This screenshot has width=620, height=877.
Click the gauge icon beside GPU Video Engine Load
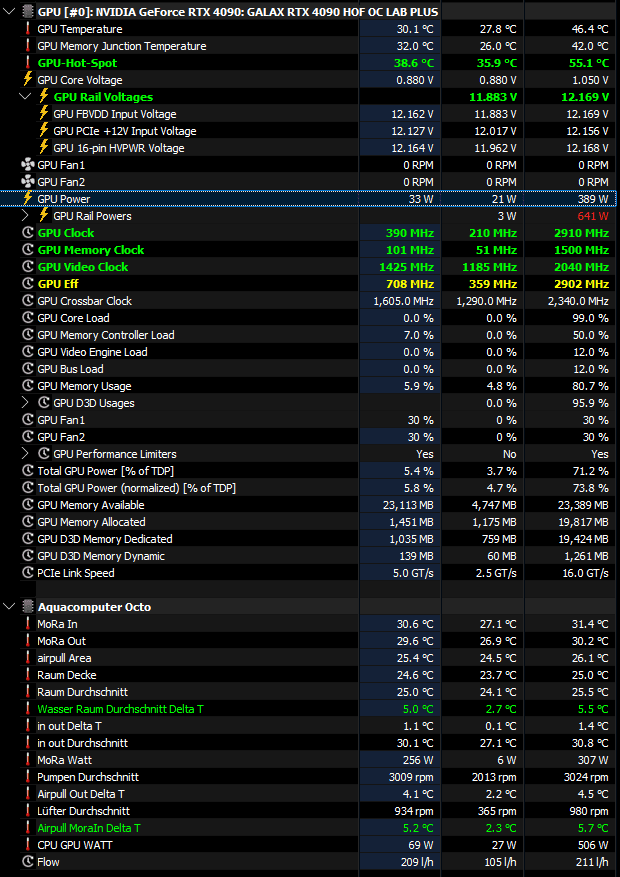point(27,352)
